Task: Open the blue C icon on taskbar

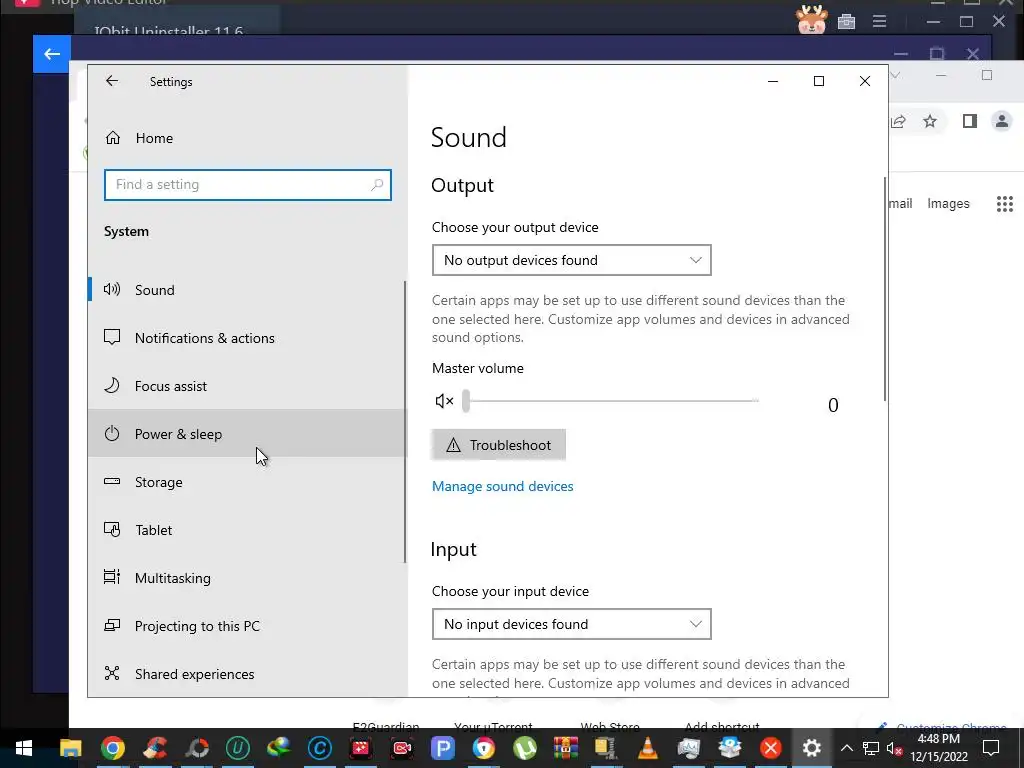Action: 320,748
